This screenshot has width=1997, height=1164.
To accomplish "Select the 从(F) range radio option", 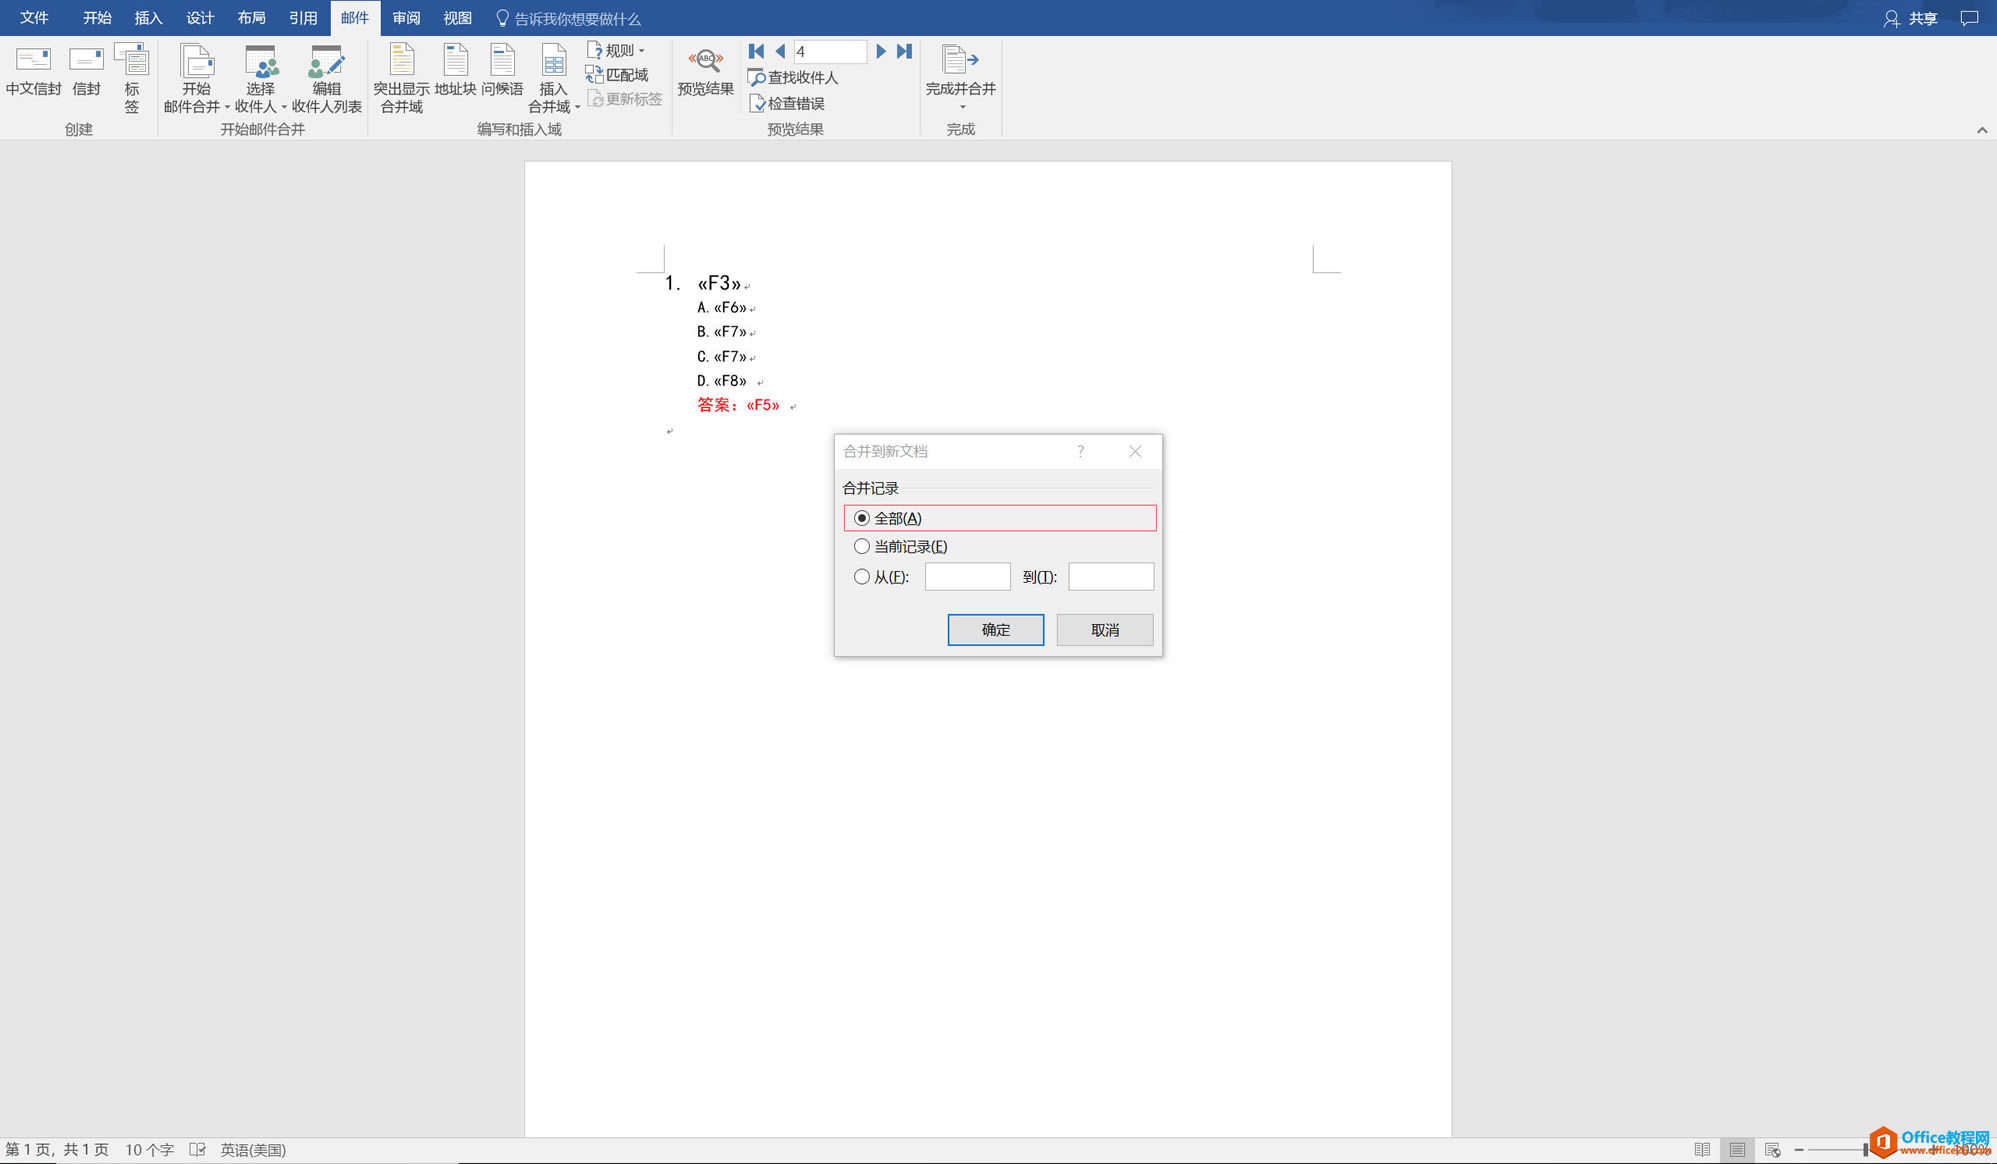I will coord(862,577).
